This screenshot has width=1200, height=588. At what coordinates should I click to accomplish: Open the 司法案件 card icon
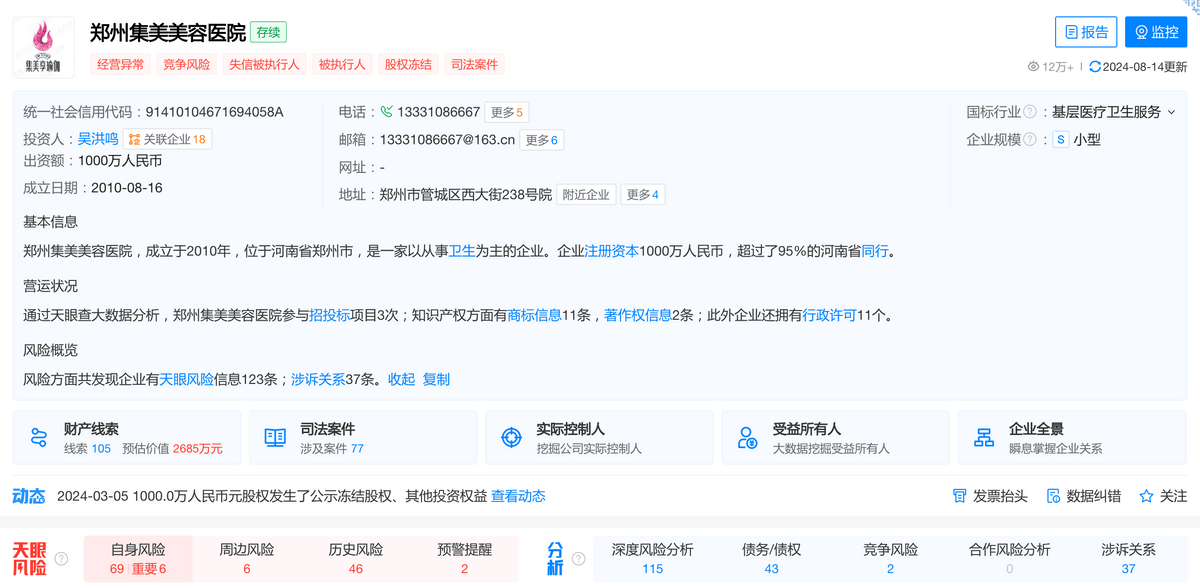pos(275,437)
